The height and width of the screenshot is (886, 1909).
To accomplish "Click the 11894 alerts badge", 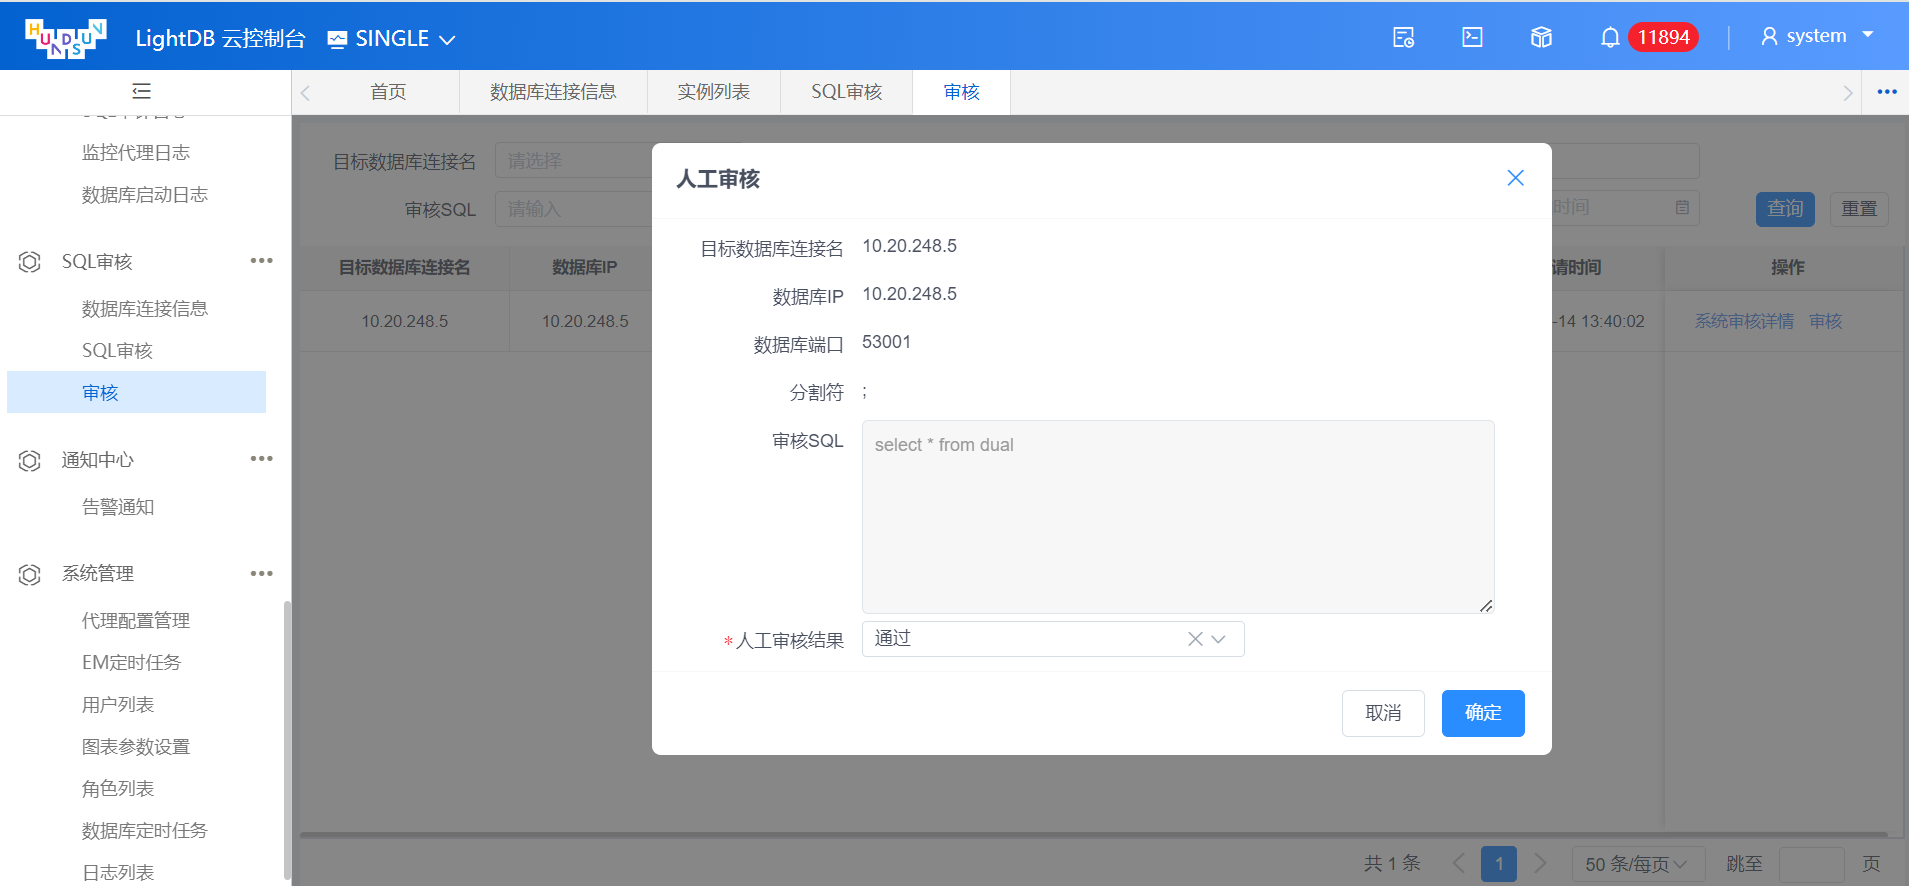I will [1663, 37].
